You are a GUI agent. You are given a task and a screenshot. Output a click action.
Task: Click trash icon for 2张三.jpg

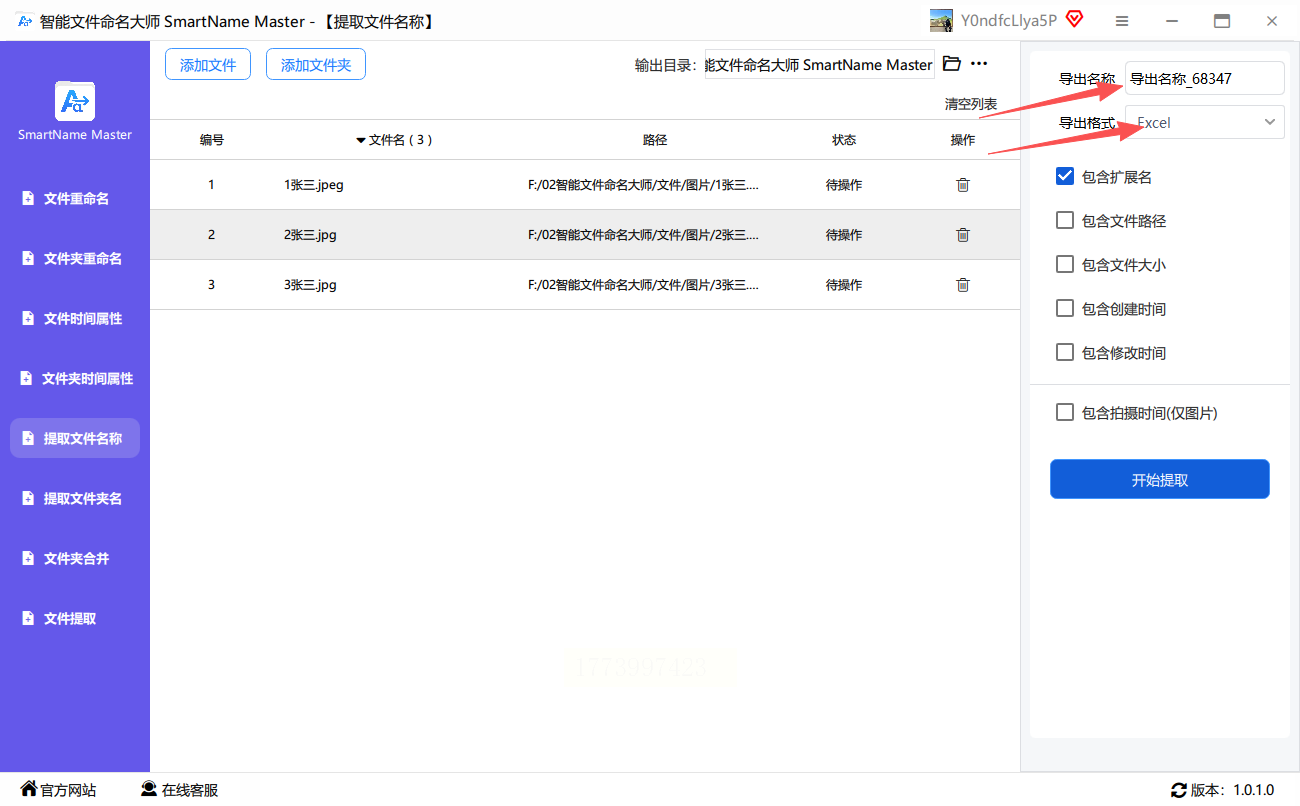(962, 235)
